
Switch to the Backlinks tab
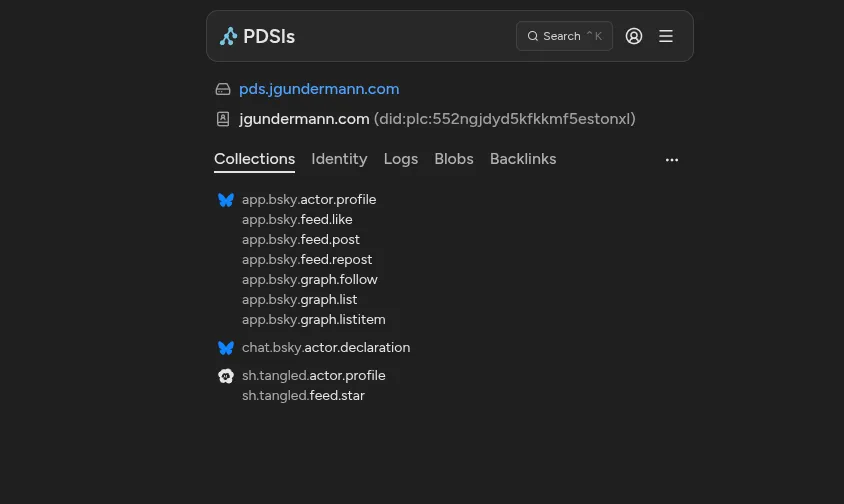coord(523,159)
